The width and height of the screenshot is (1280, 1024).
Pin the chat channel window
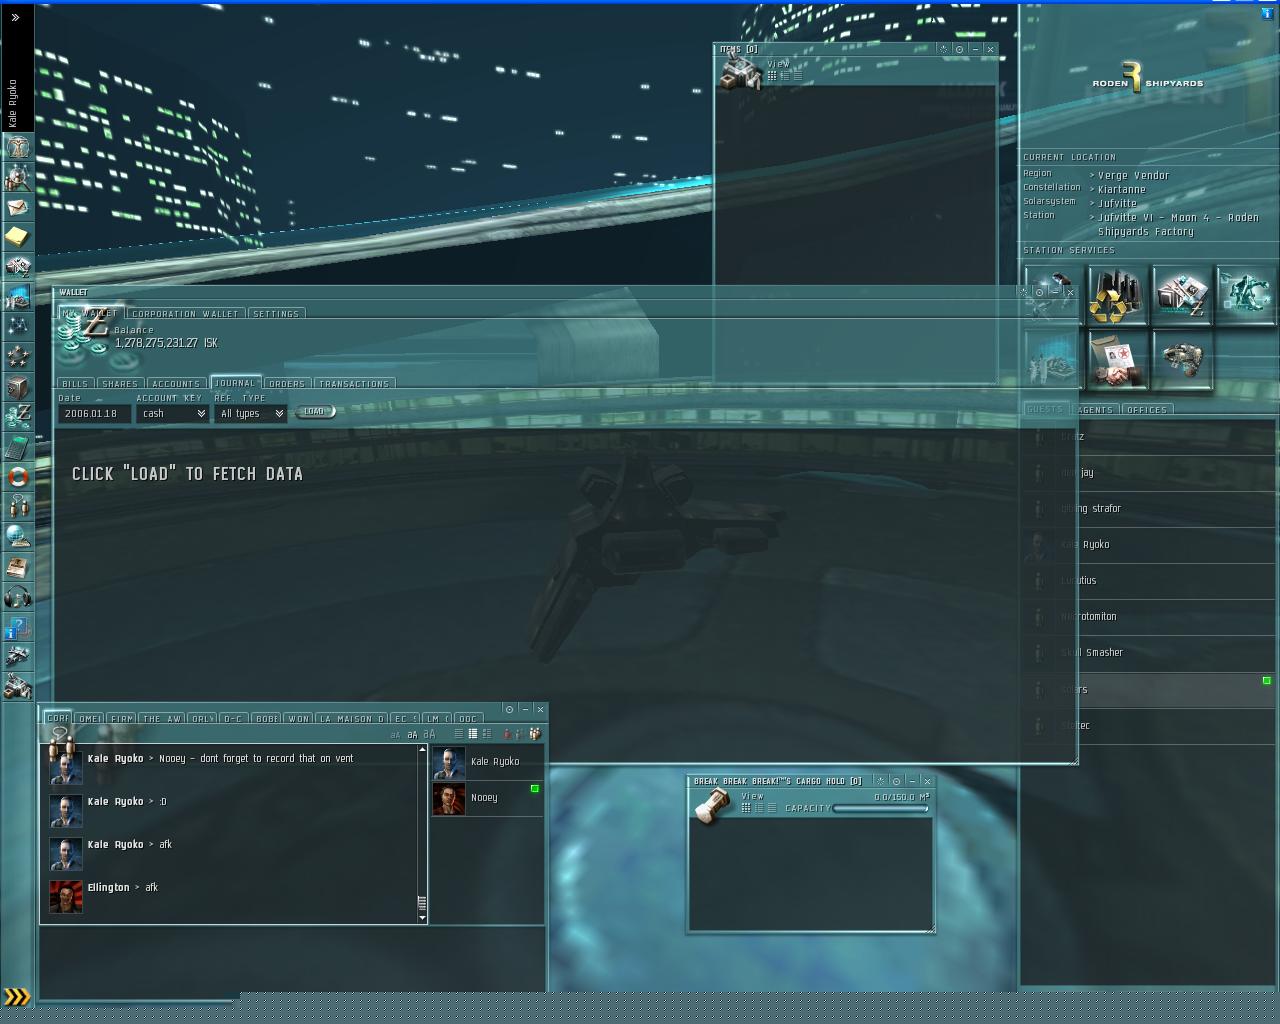pyautogui.click(x=509, y=709)
